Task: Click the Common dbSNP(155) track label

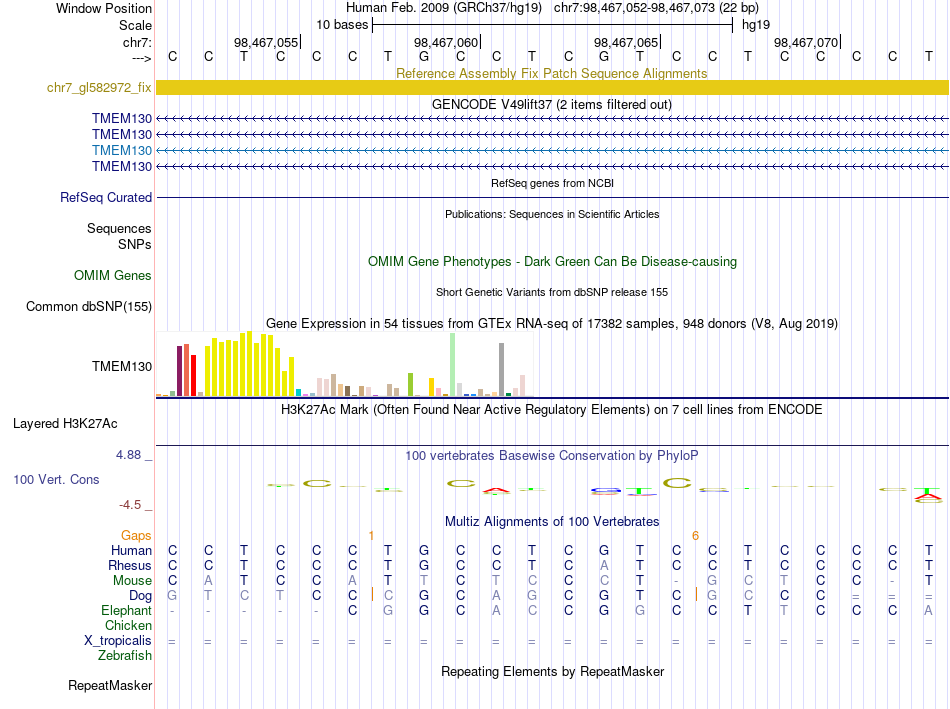Action: click(88, 307)
